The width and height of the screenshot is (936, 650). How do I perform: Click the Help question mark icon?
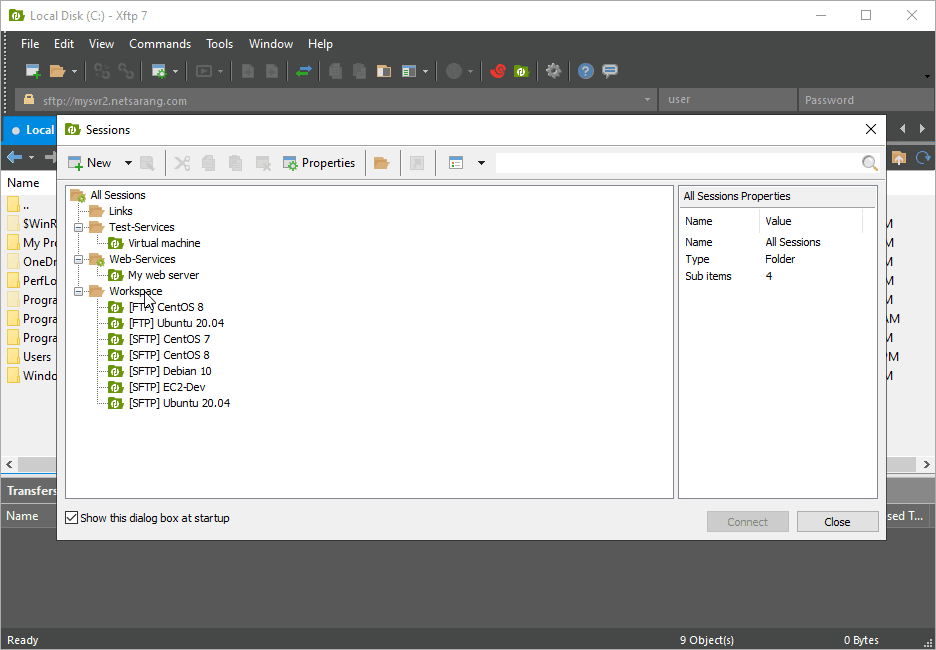click(585, 71)
